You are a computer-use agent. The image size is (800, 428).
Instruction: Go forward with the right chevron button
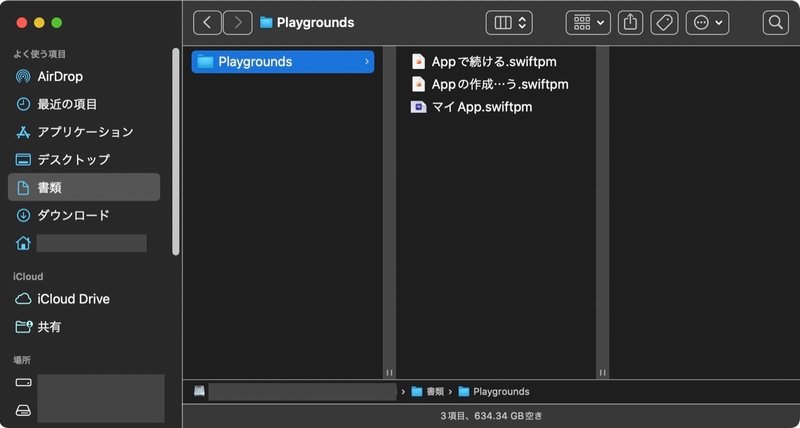(238, 22)
